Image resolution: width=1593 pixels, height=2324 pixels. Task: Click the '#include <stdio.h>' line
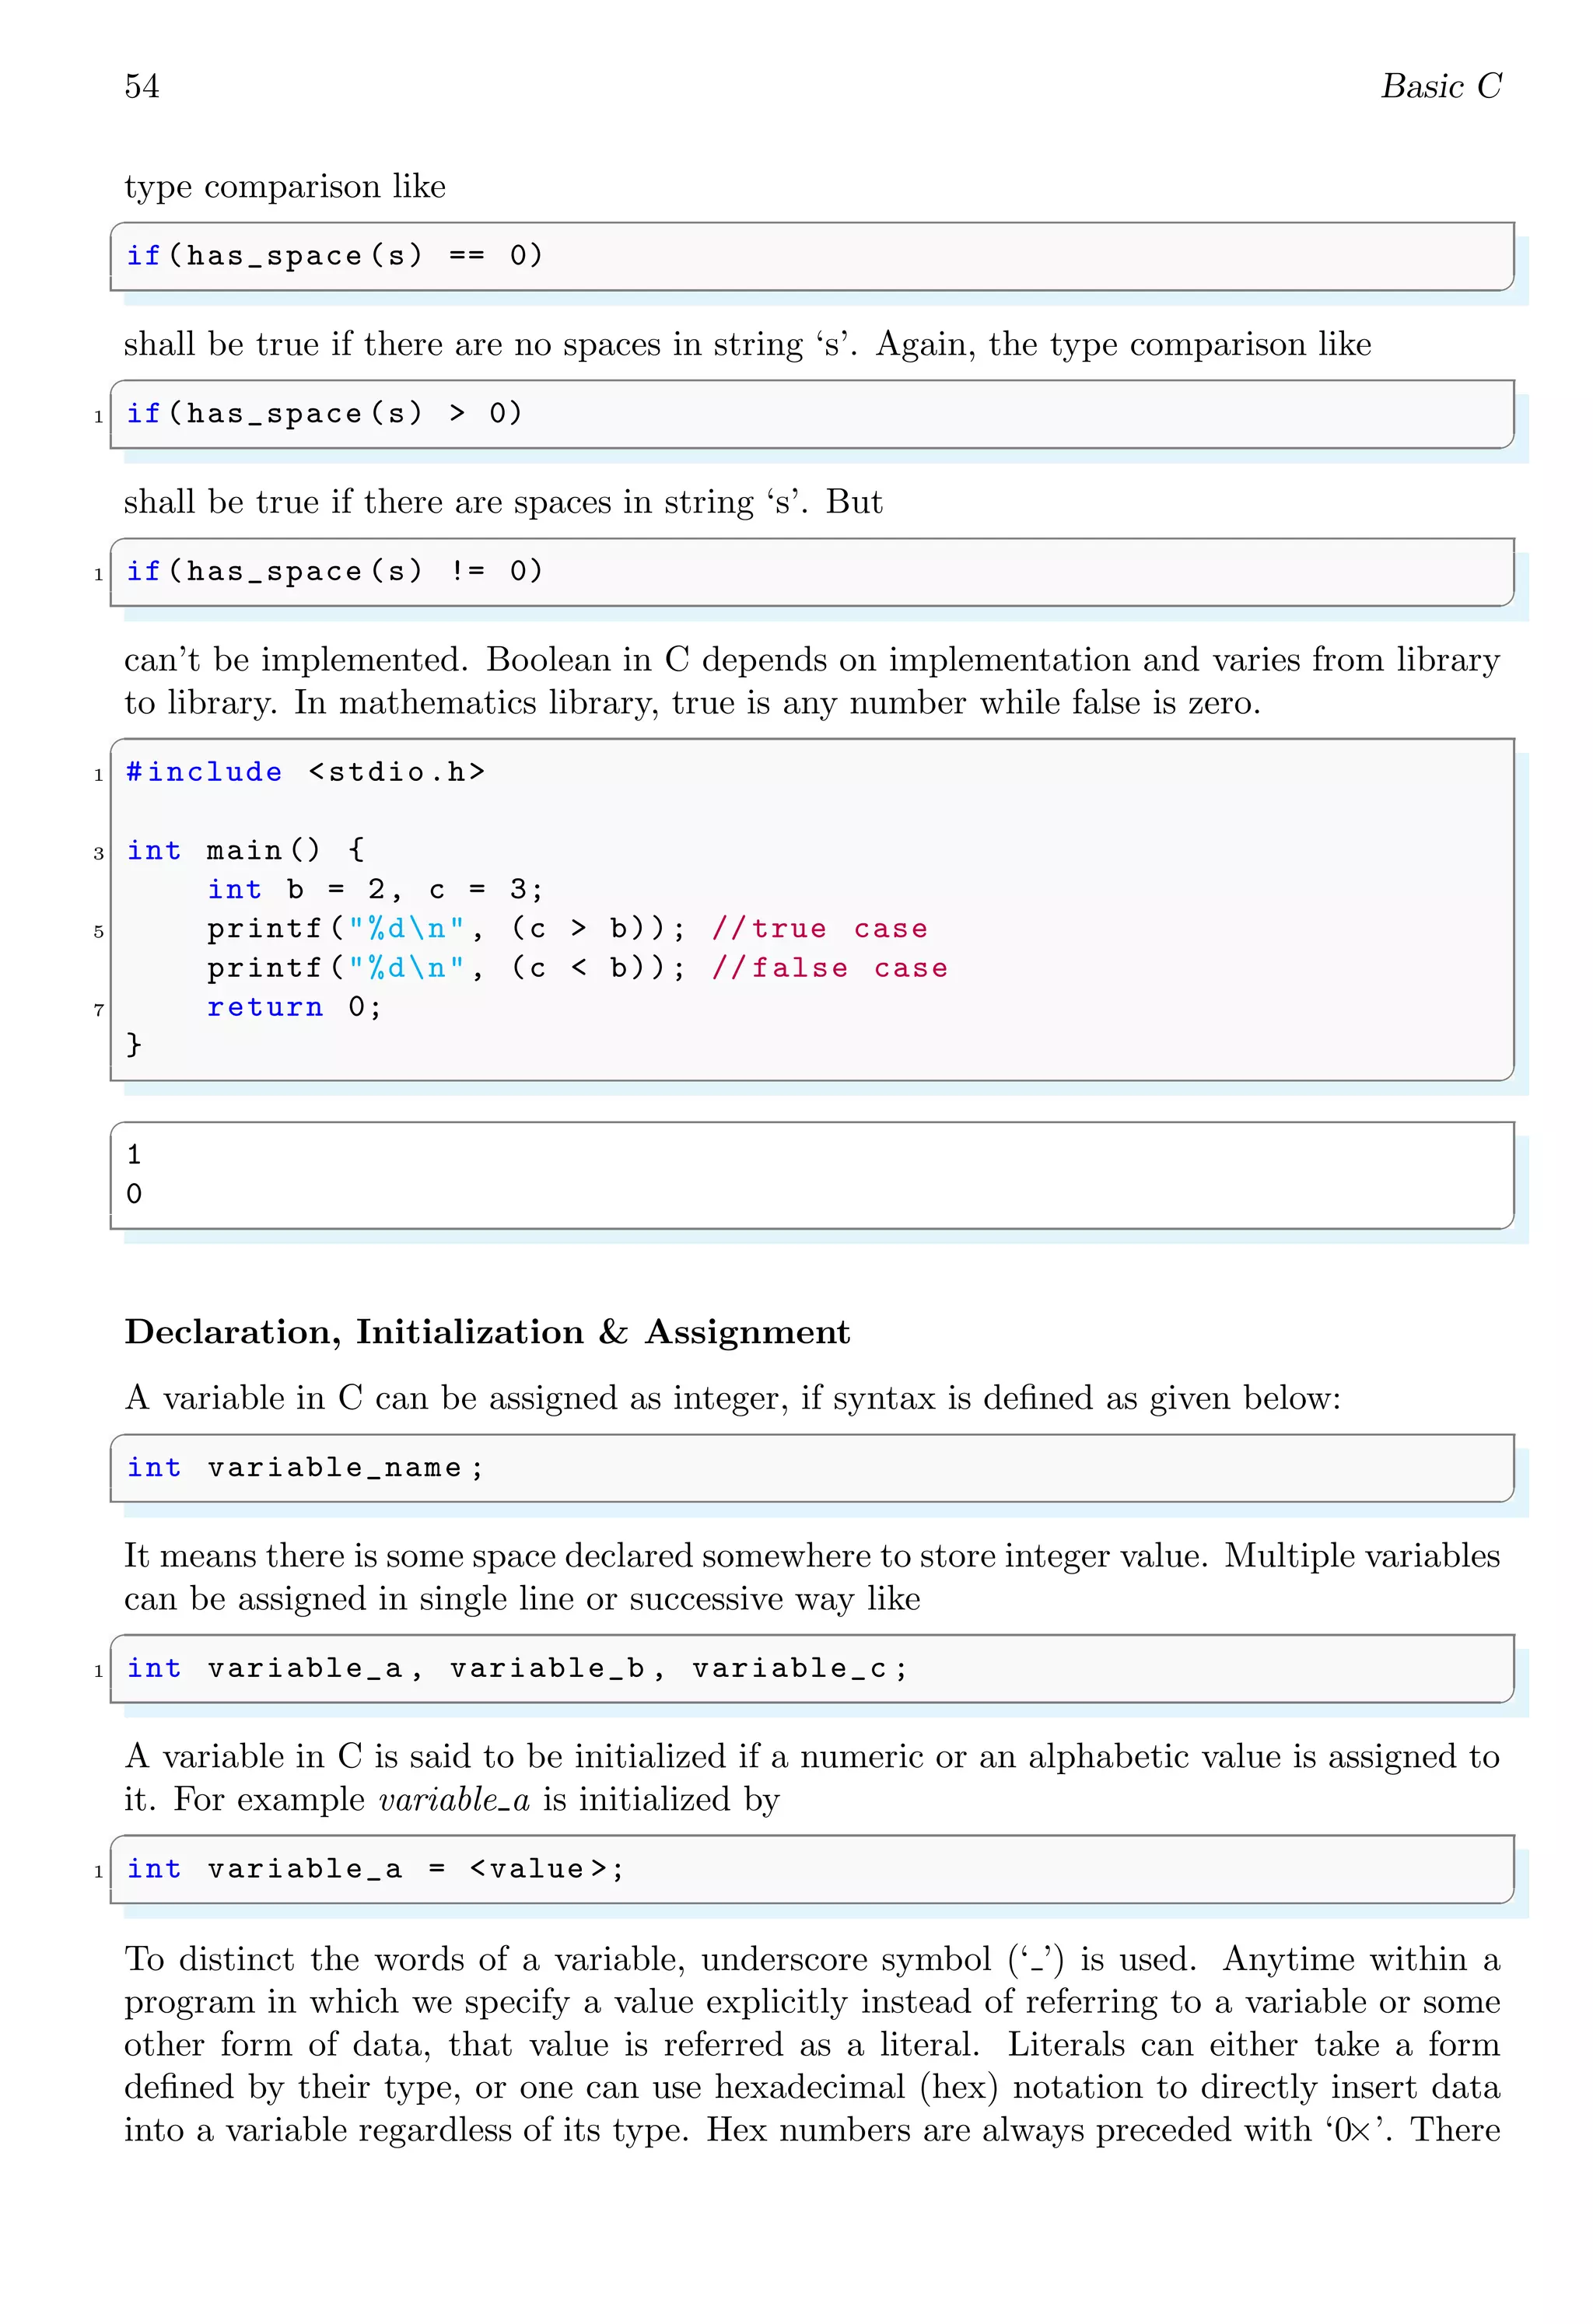305,772
